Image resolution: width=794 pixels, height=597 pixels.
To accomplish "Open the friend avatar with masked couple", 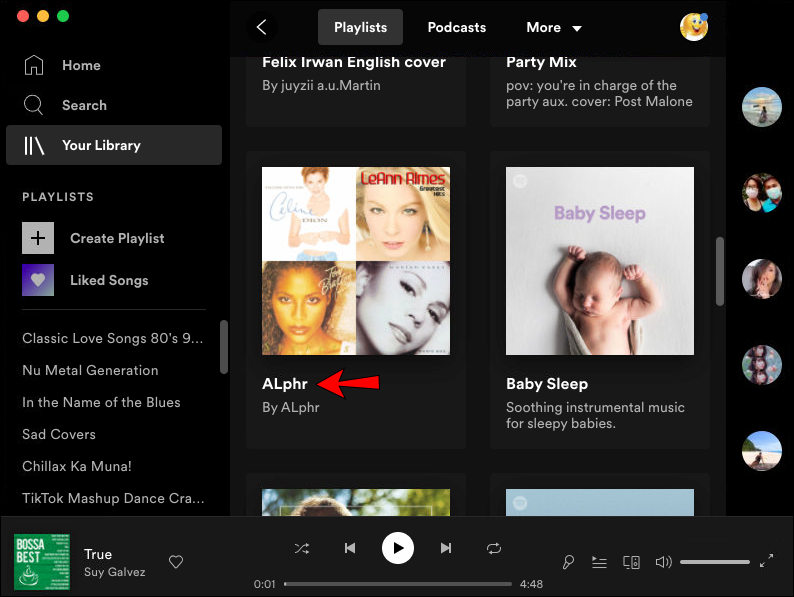I will pyautogui.click(x=762, y=193).
